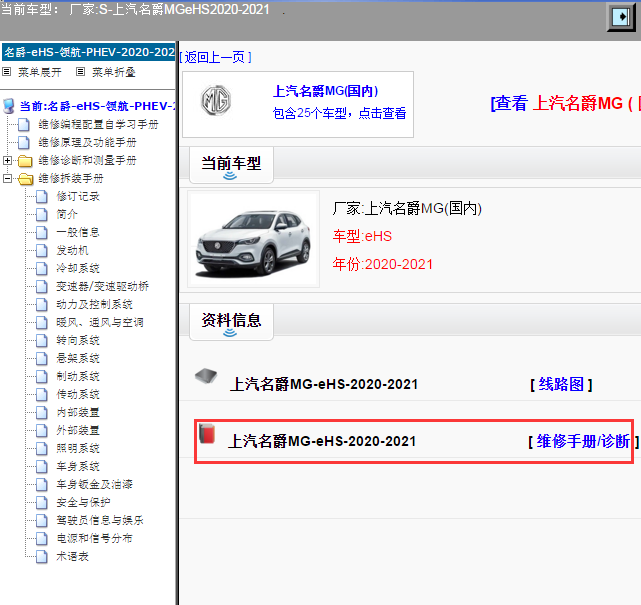
Task: Open 电源和信号分布 in the tree
Action: [x=94, y=538]
